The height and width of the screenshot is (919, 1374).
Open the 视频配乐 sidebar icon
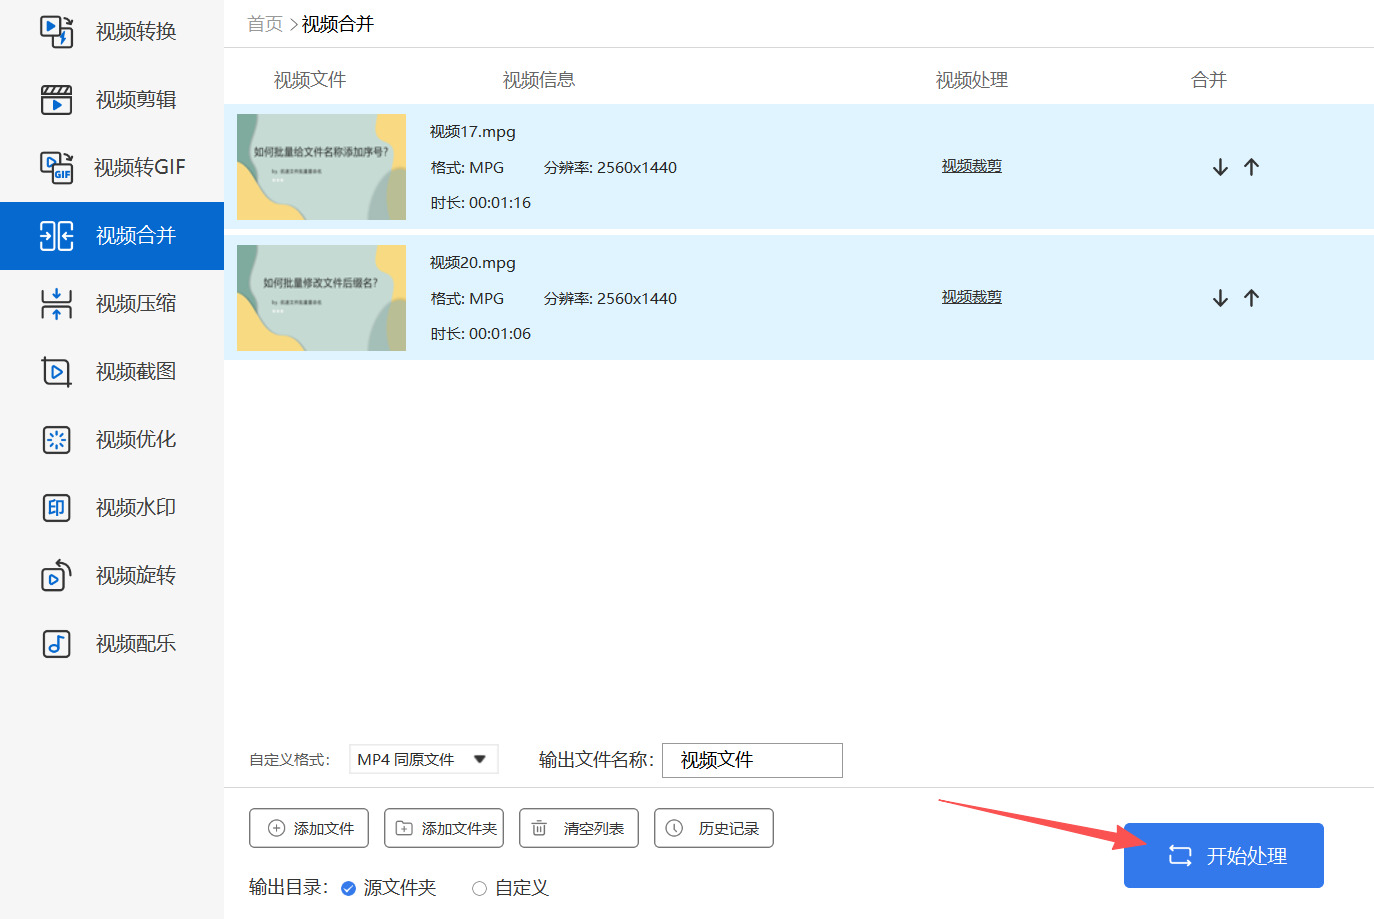pyautogui.click(x=56, y=644)
